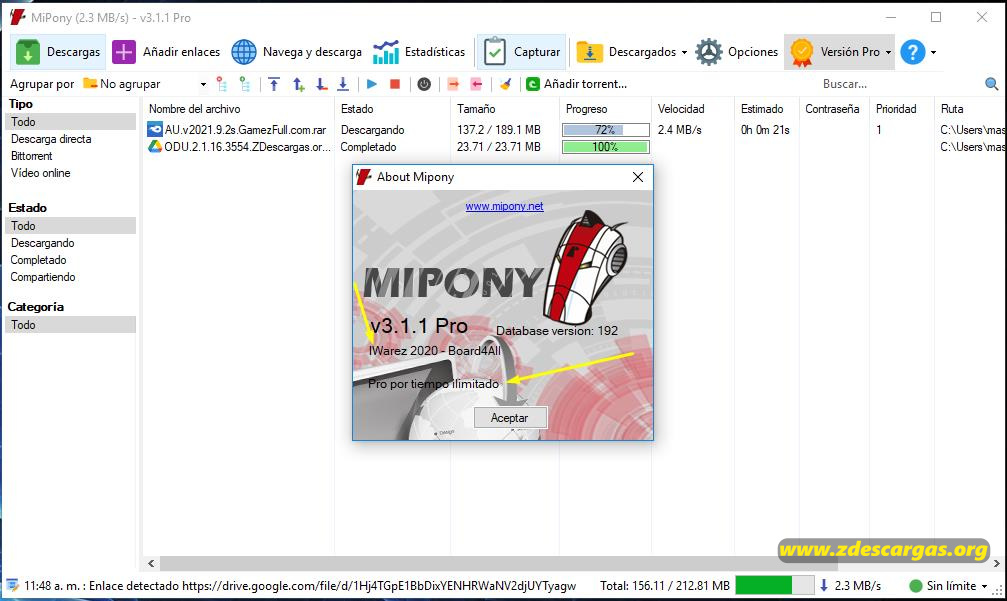Click the green total progress bar in status bar
Image resolution: width=1007 pixels, height=601 pixels.
point(775,586)
